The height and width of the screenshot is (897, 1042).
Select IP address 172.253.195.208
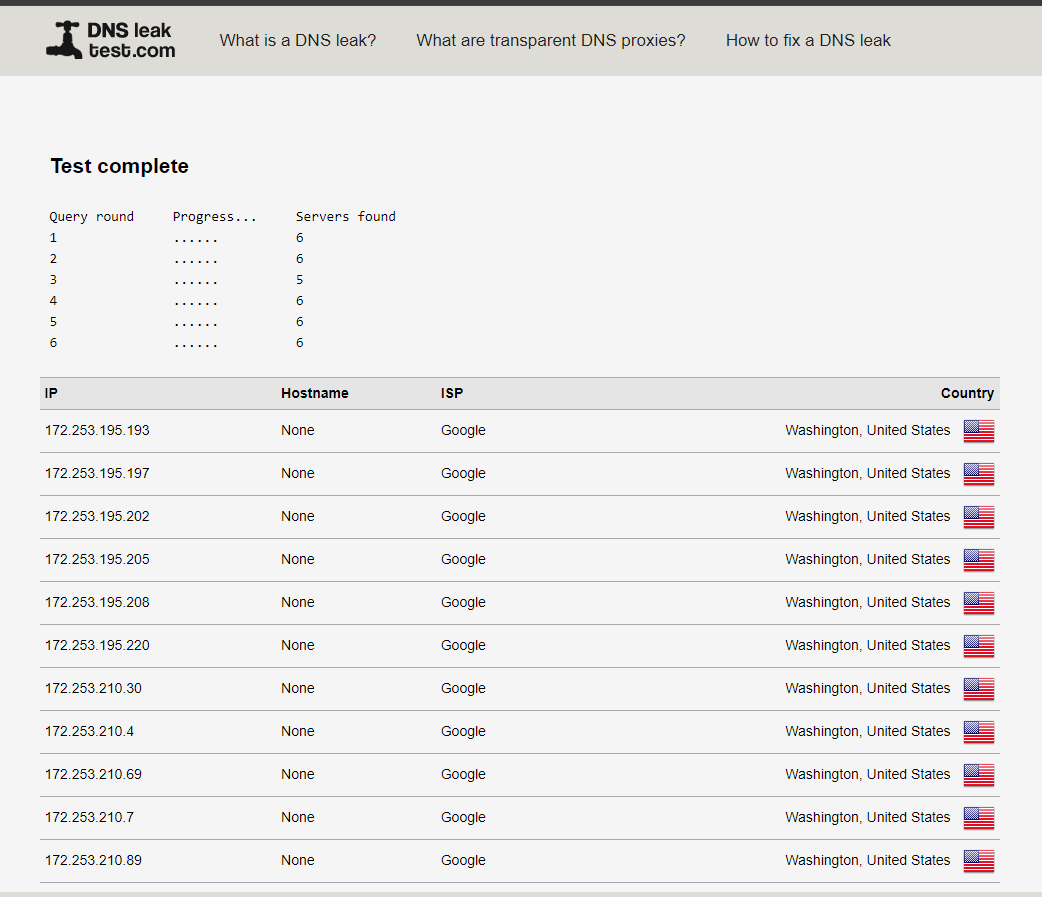97,603
